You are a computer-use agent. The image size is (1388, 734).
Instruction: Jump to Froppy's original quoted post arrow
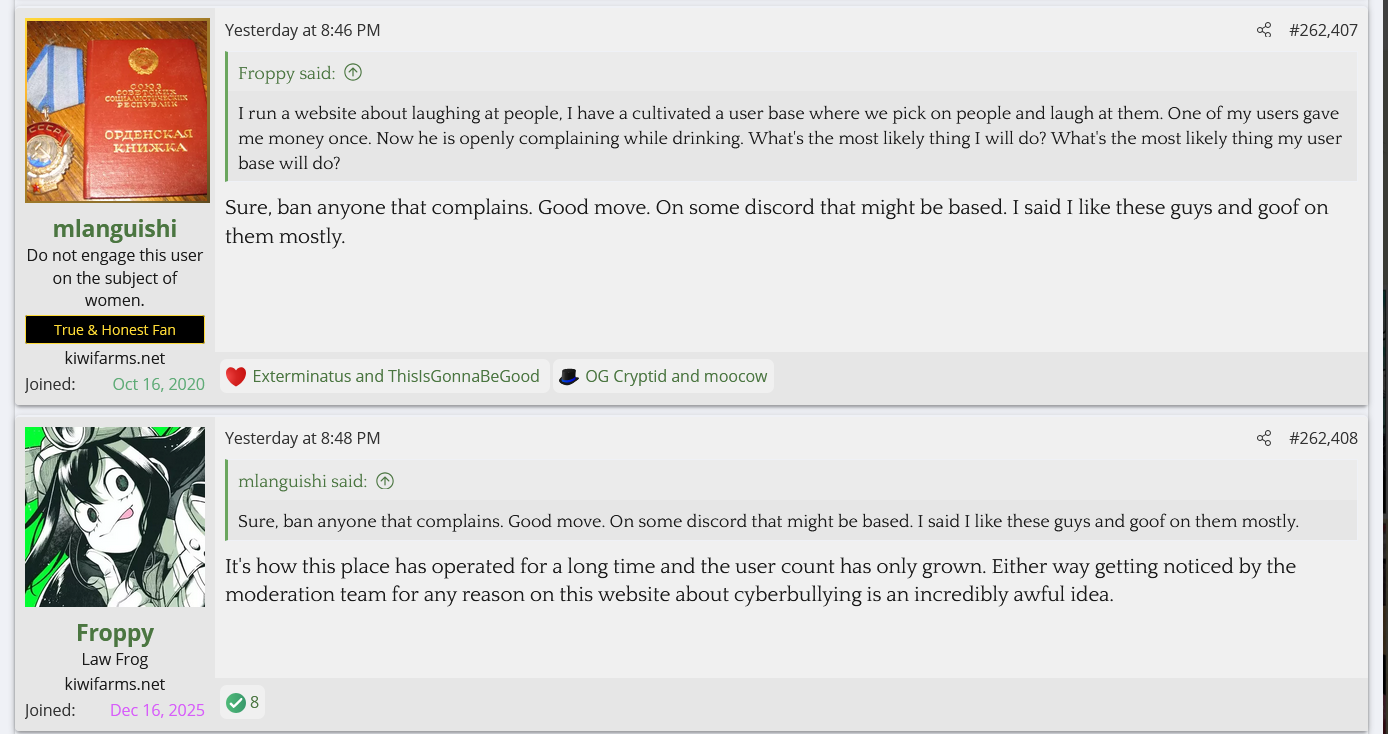353,73
